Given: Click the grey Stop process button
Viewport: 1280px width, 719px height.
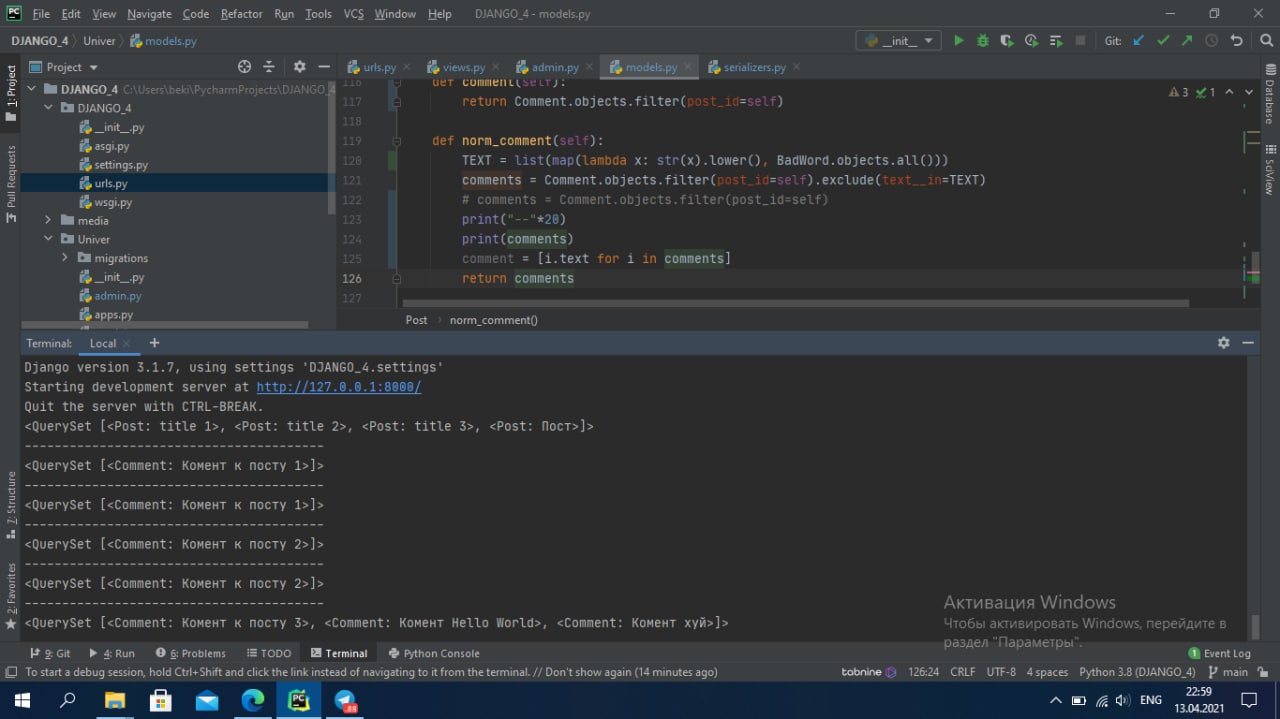Looking at the screenshot, I should point(1080,41).
